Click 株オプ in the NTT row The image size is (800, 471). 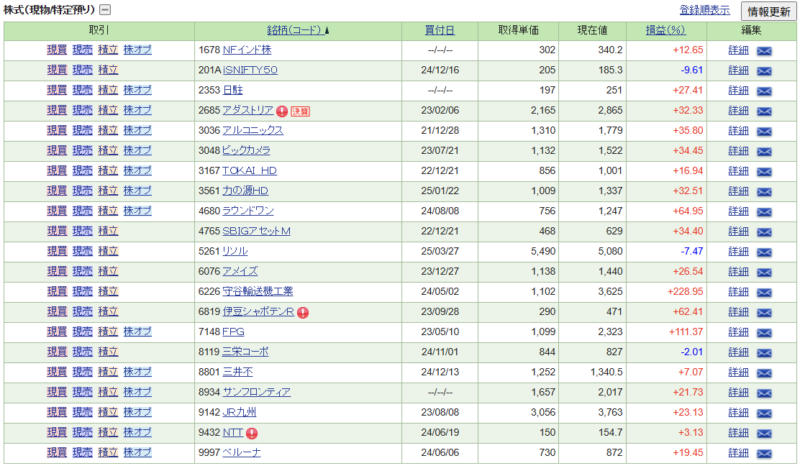[x=137, y=432]
